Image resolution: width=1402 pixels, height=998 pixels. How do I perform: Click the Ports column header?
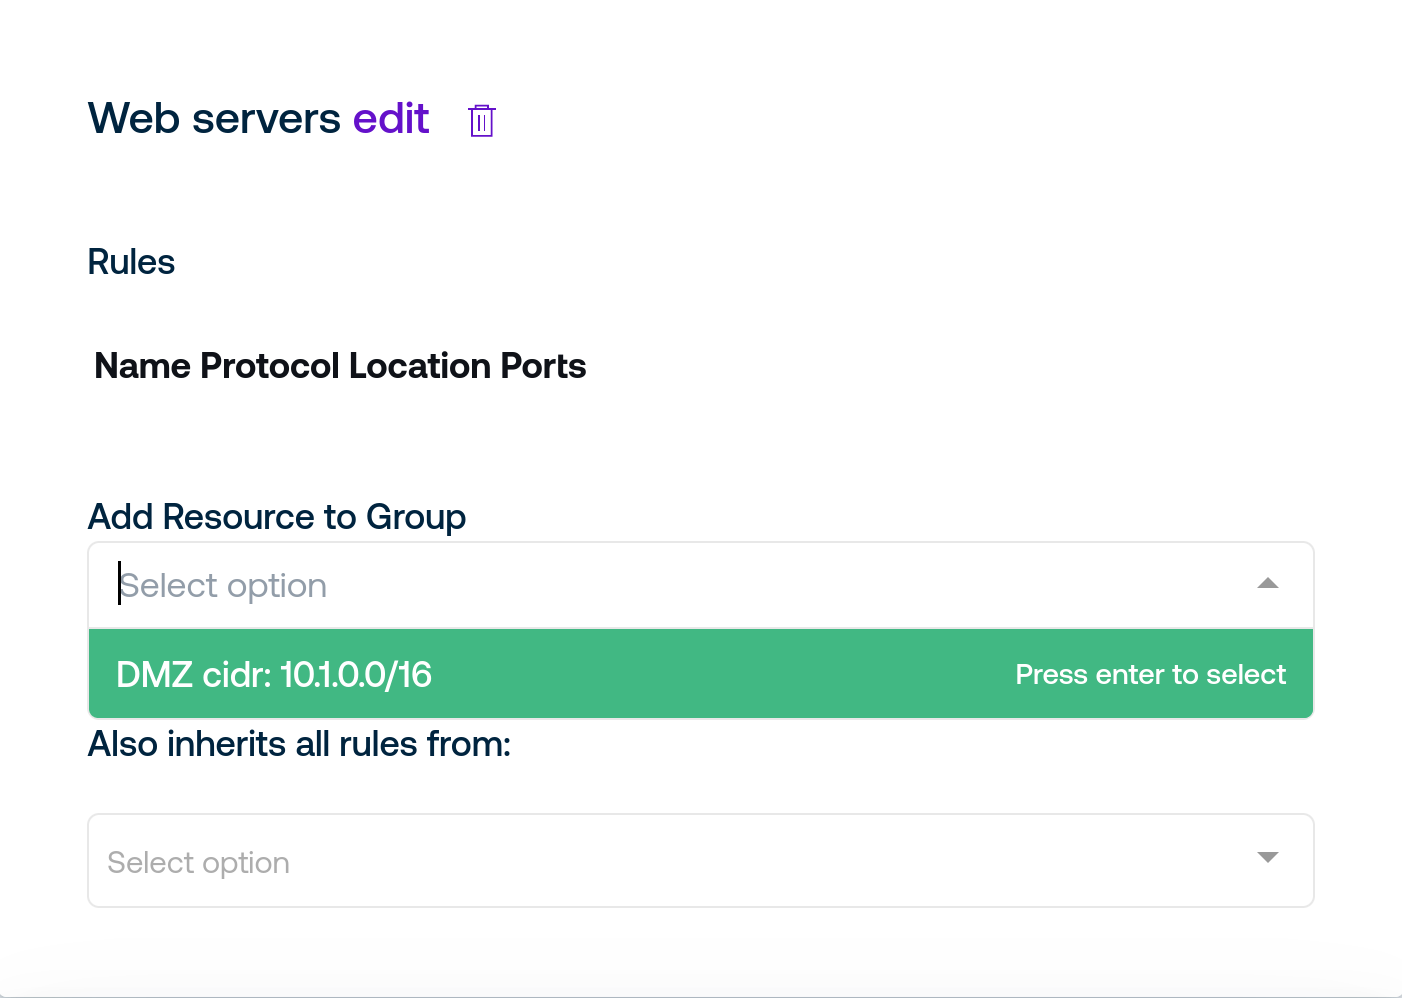(x=543, y=366)
